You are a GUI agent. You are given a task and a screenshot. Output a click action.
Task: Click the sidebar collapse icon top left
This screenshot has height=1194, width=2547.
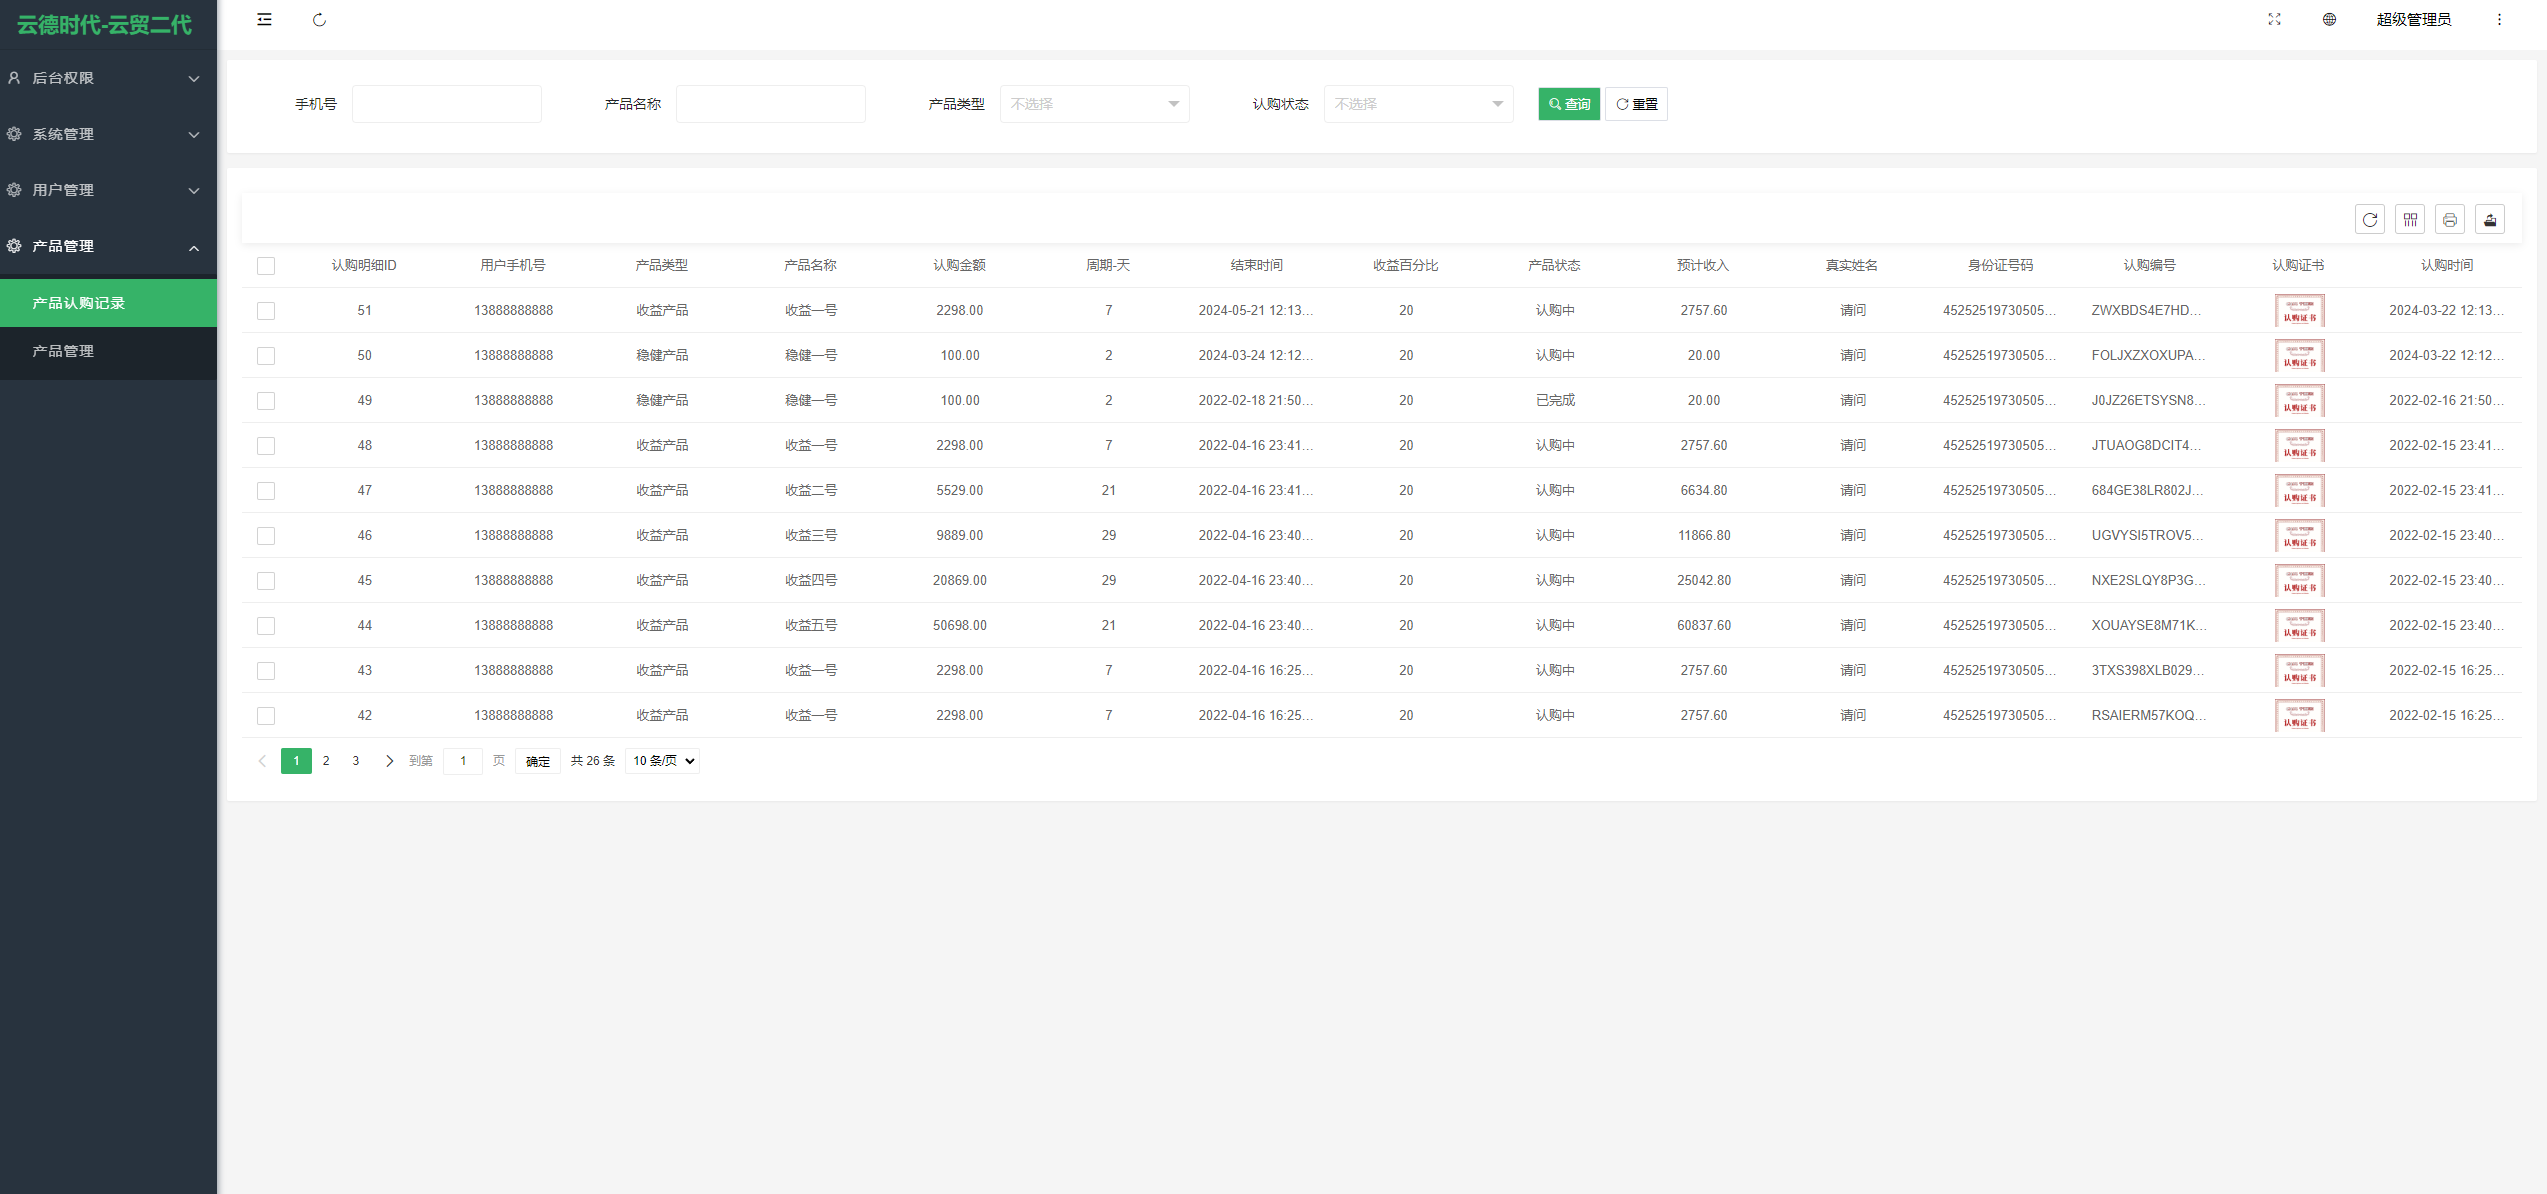pos(263,19)
